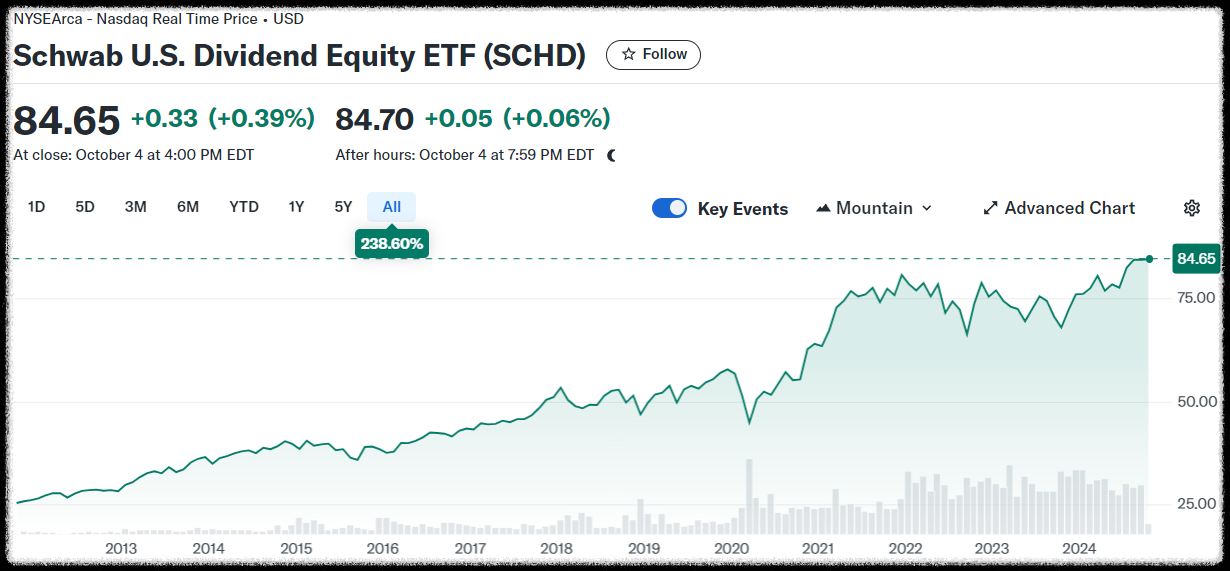This screenshot has width=1230, height=571.
Task: Open the Mountain chart type dropdown
Action: tap(874, 208)
